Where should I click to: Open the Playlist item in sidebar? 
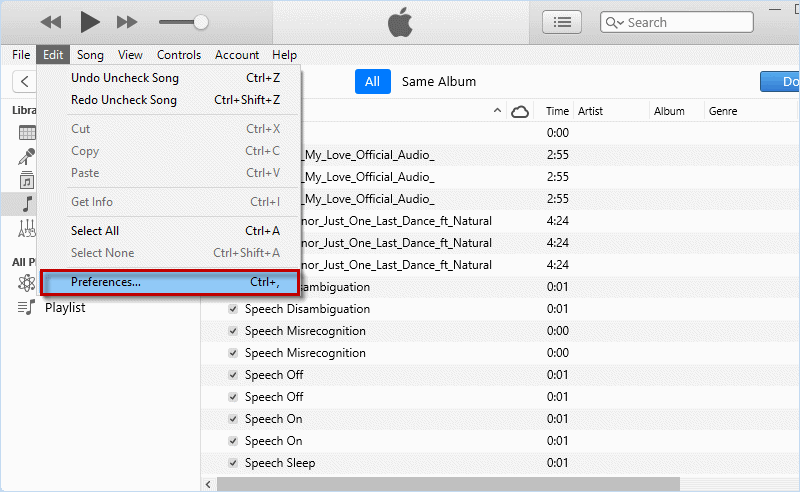click(64, 307)
